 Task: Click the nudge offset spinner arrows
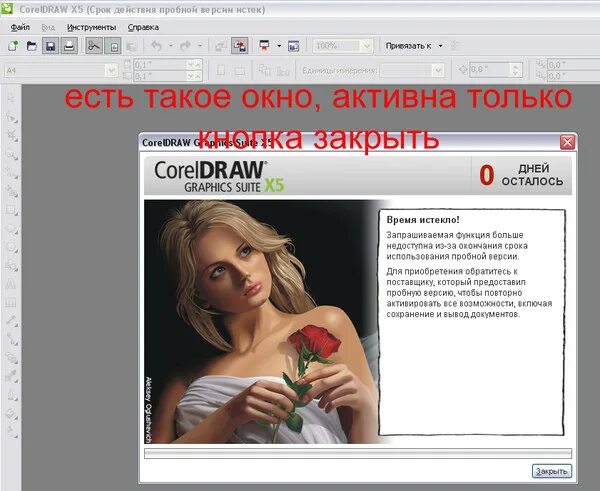pyautogui.click(x=516, y=70)
